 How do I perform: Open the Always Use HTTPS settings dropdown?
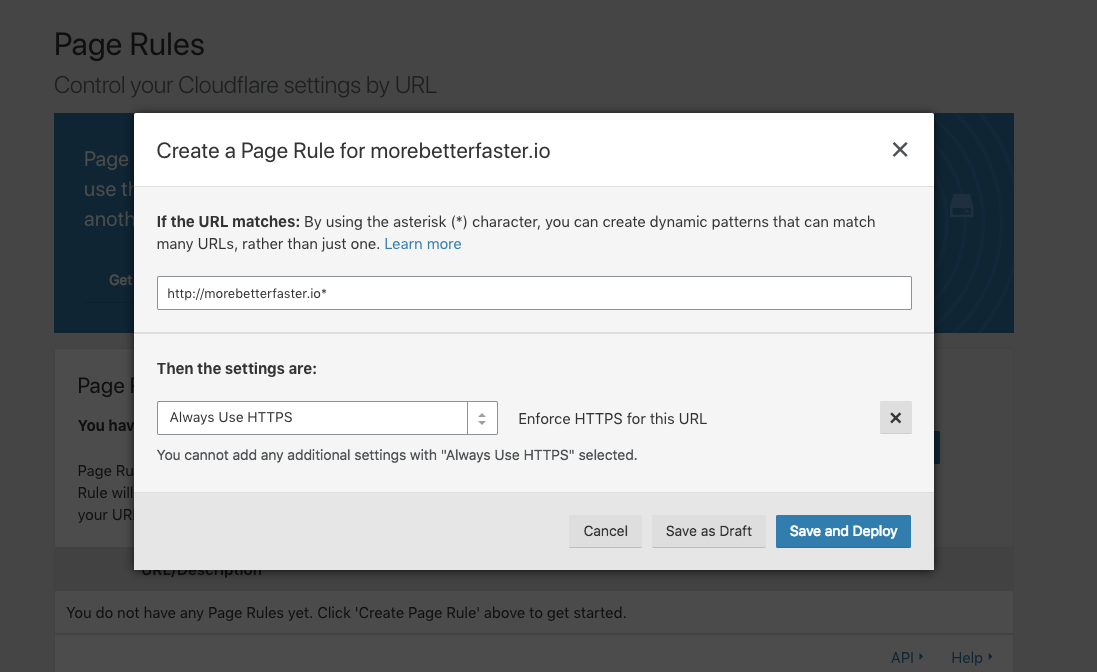[327, 417]
